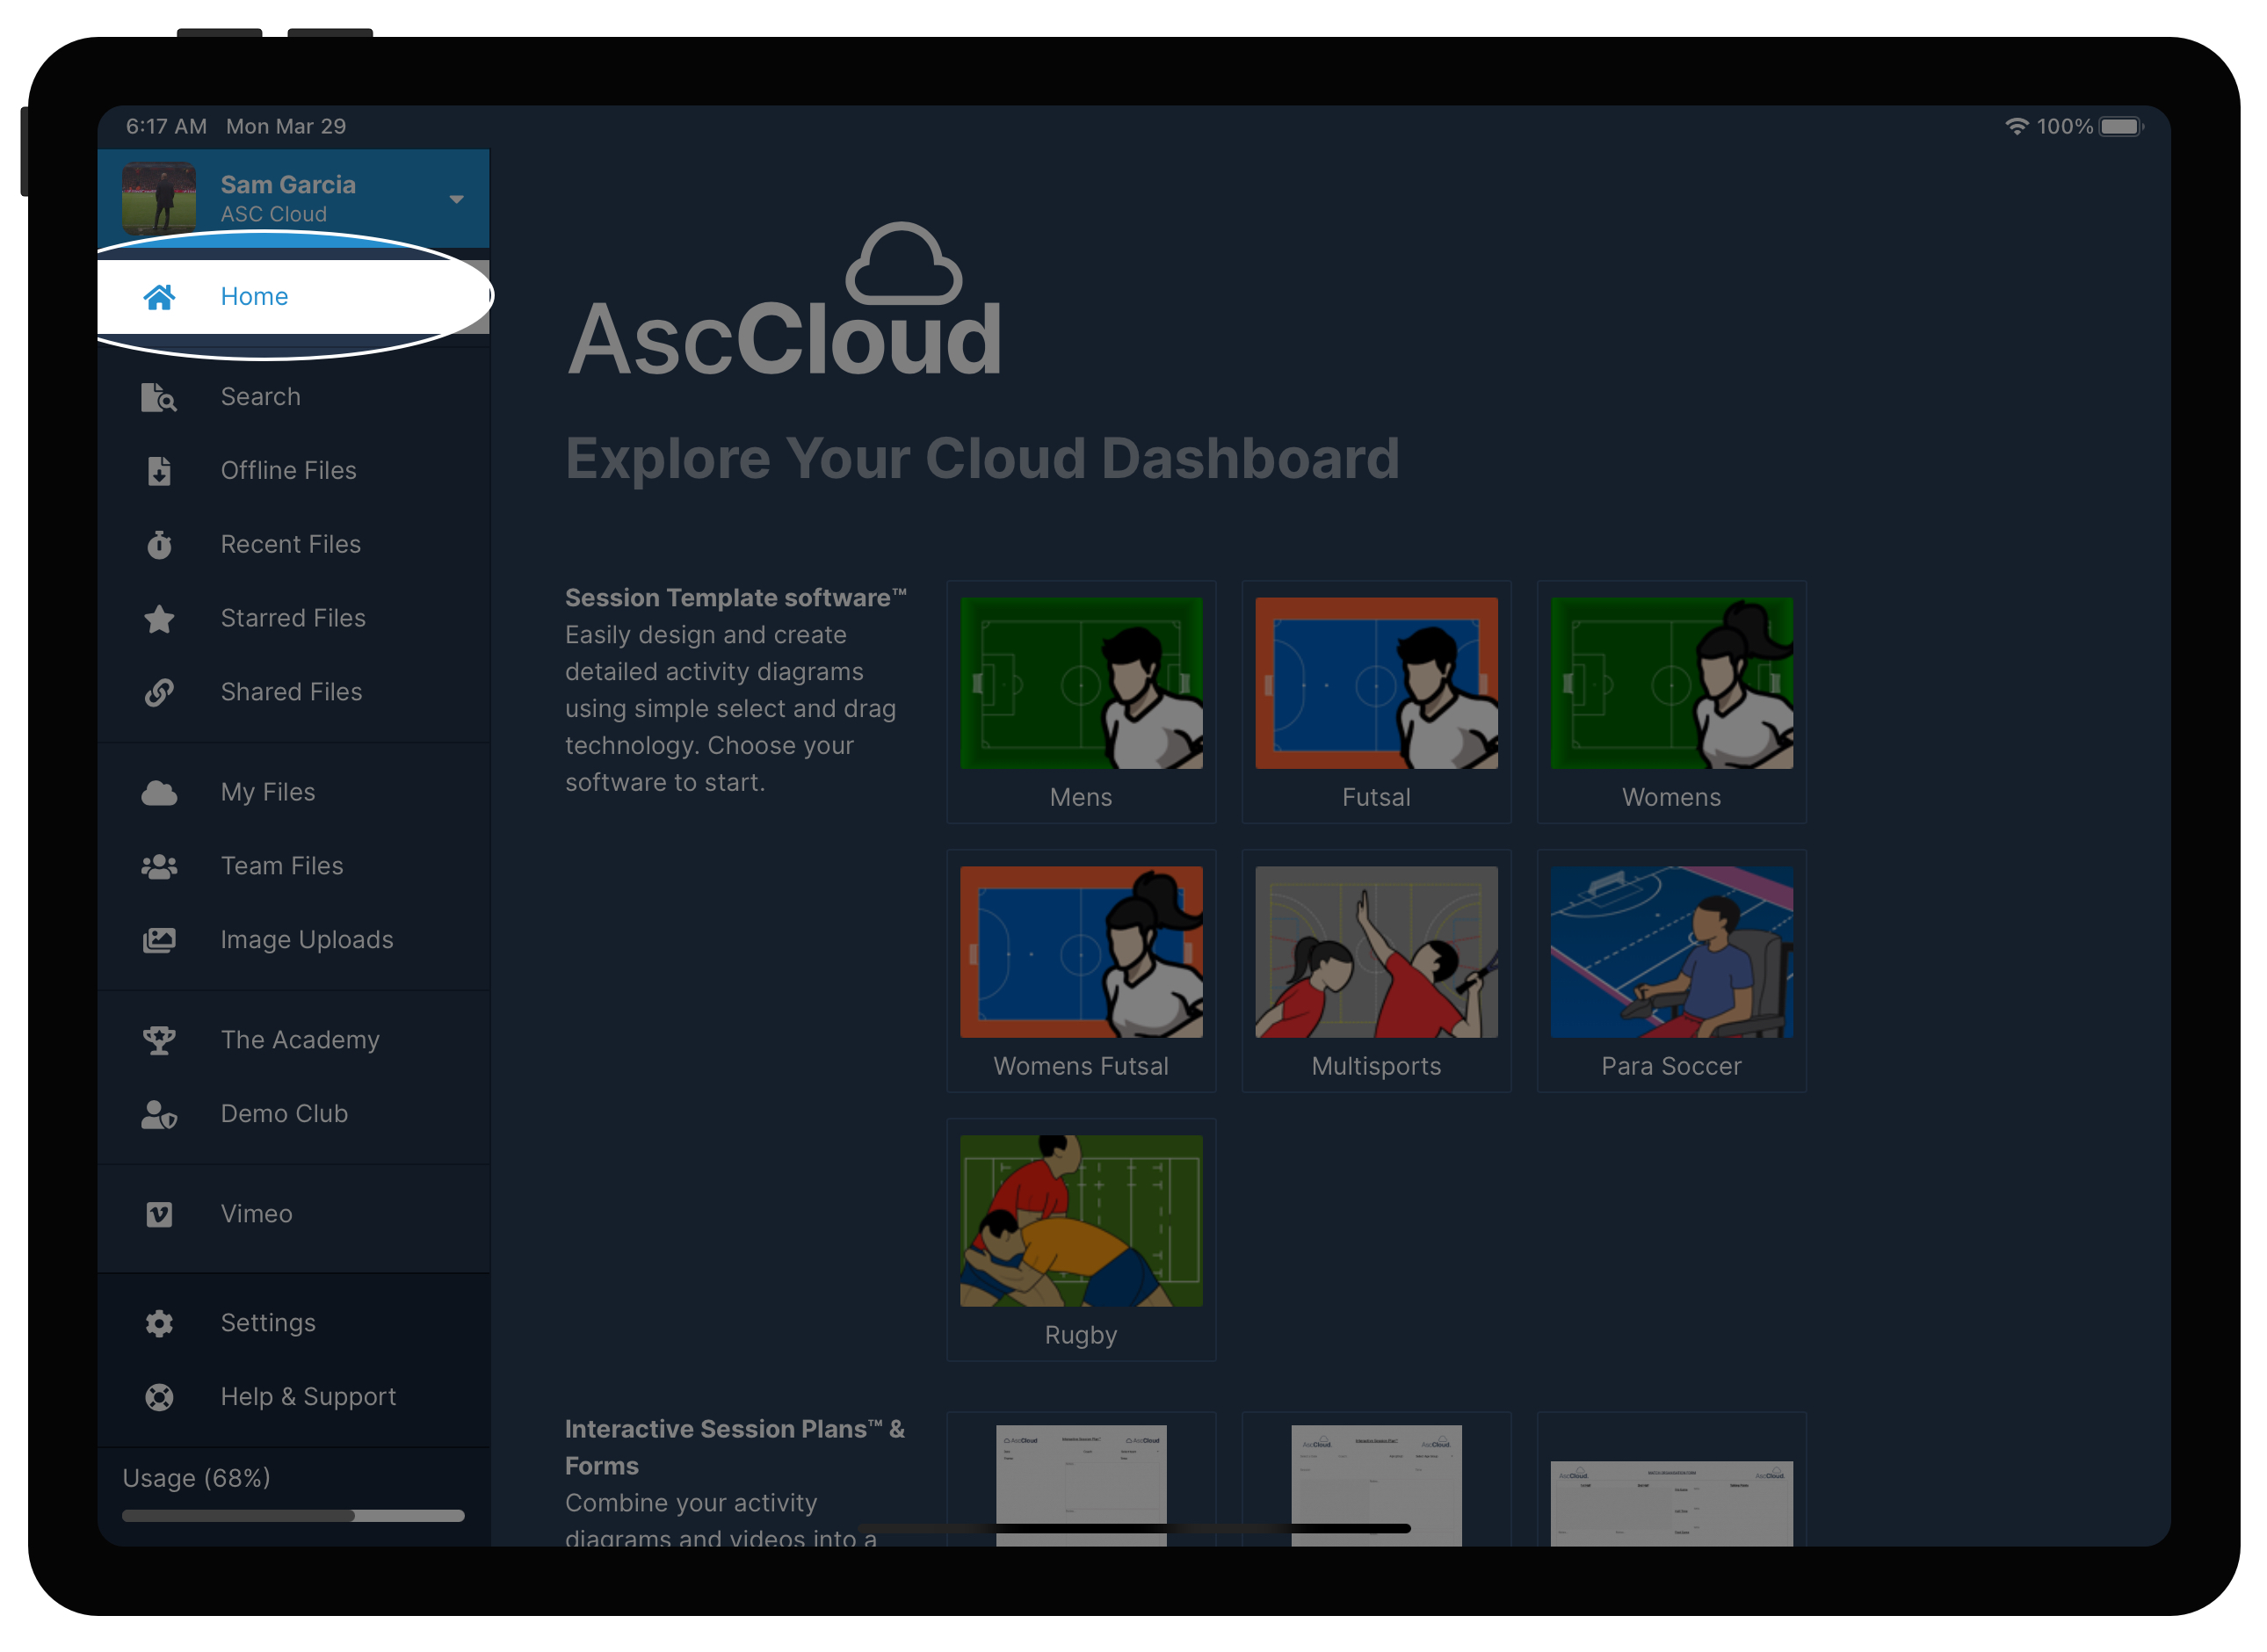Click The Academy trophy icon
The image size is (2267, 1652).
coord(159,1041)
